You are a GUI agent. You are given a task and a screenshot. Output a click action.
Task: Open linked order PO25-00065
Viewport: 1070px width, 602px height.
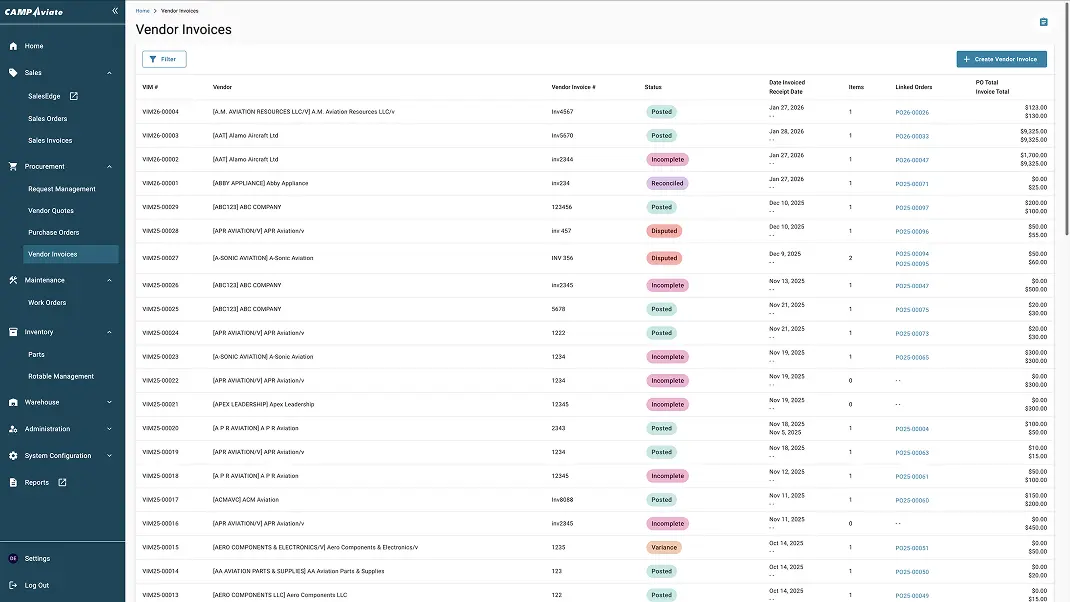click(912, 358)
